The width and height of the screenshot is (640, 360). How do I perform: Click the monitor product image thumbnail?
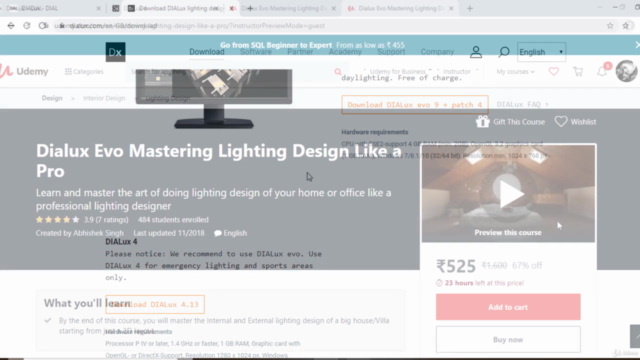click(x=214, y=99)
